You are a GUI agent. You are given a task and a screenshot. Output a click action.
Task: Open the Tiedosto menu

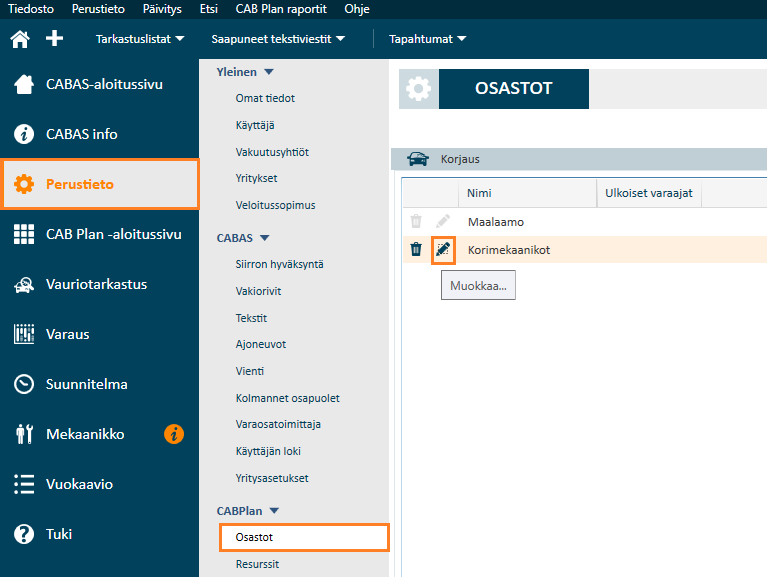pyautogui.click(x=31, y=9)
